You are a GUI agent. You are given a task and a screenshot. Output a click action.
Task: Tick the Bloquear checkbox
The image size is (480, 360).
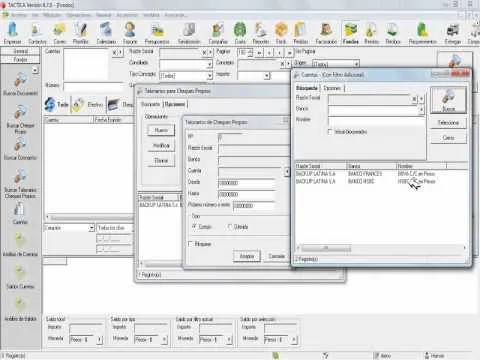coord(191,244)
